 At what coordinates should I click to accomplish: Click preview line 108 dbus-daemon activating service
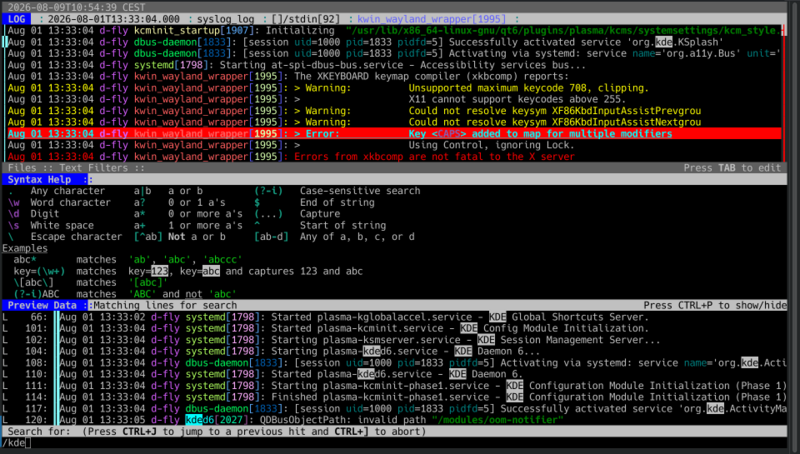pos(394,363)
